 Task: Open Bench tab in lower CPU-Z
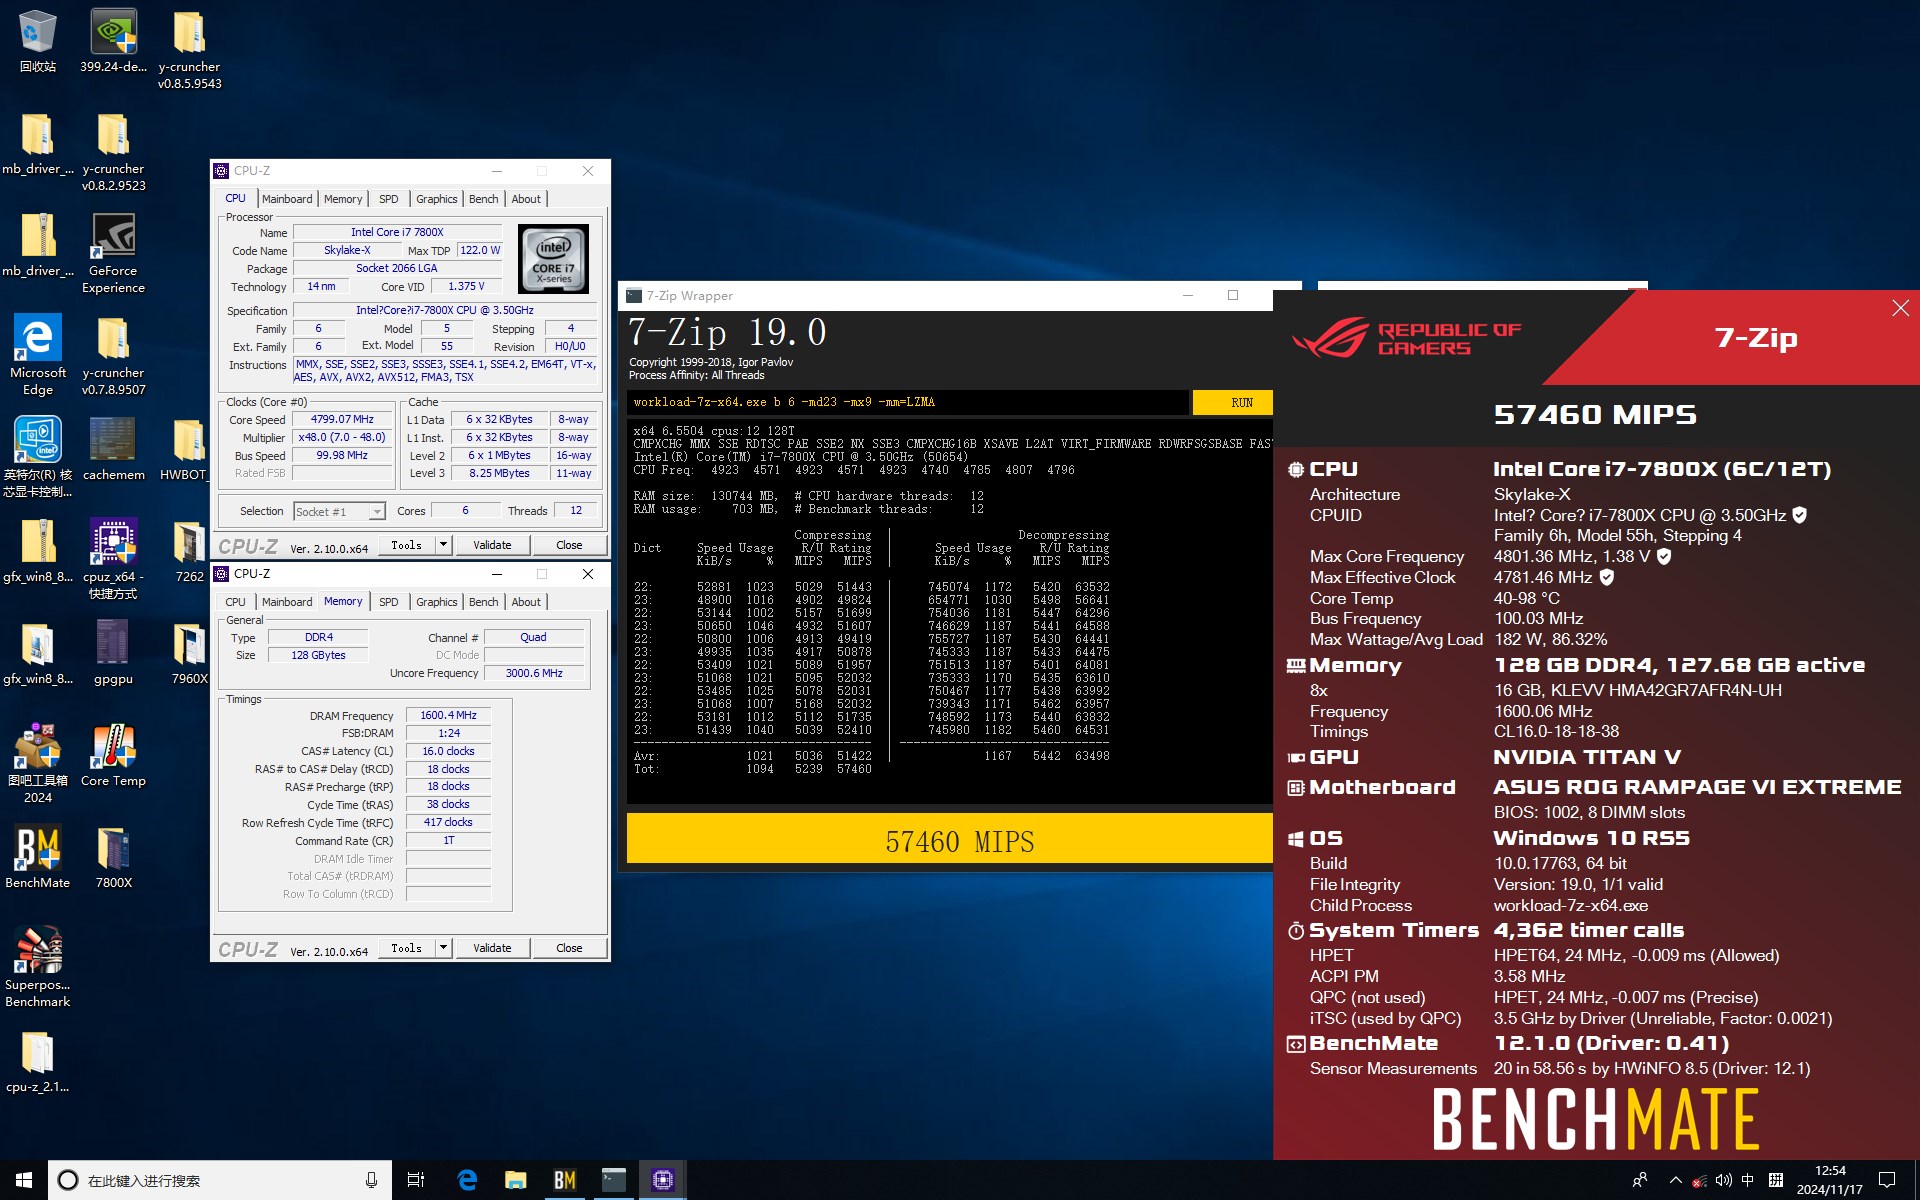483,602
